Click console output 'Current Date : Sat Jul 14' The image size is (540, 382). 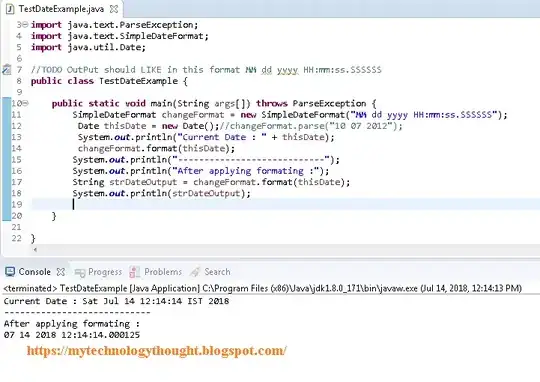pos(116,301)
